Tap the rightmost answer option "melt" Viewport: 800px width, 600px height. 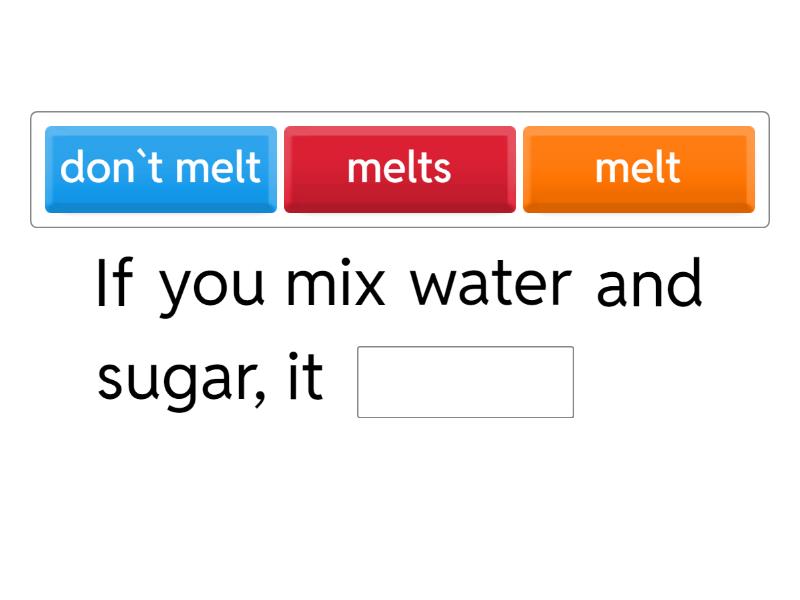point(638,168)
